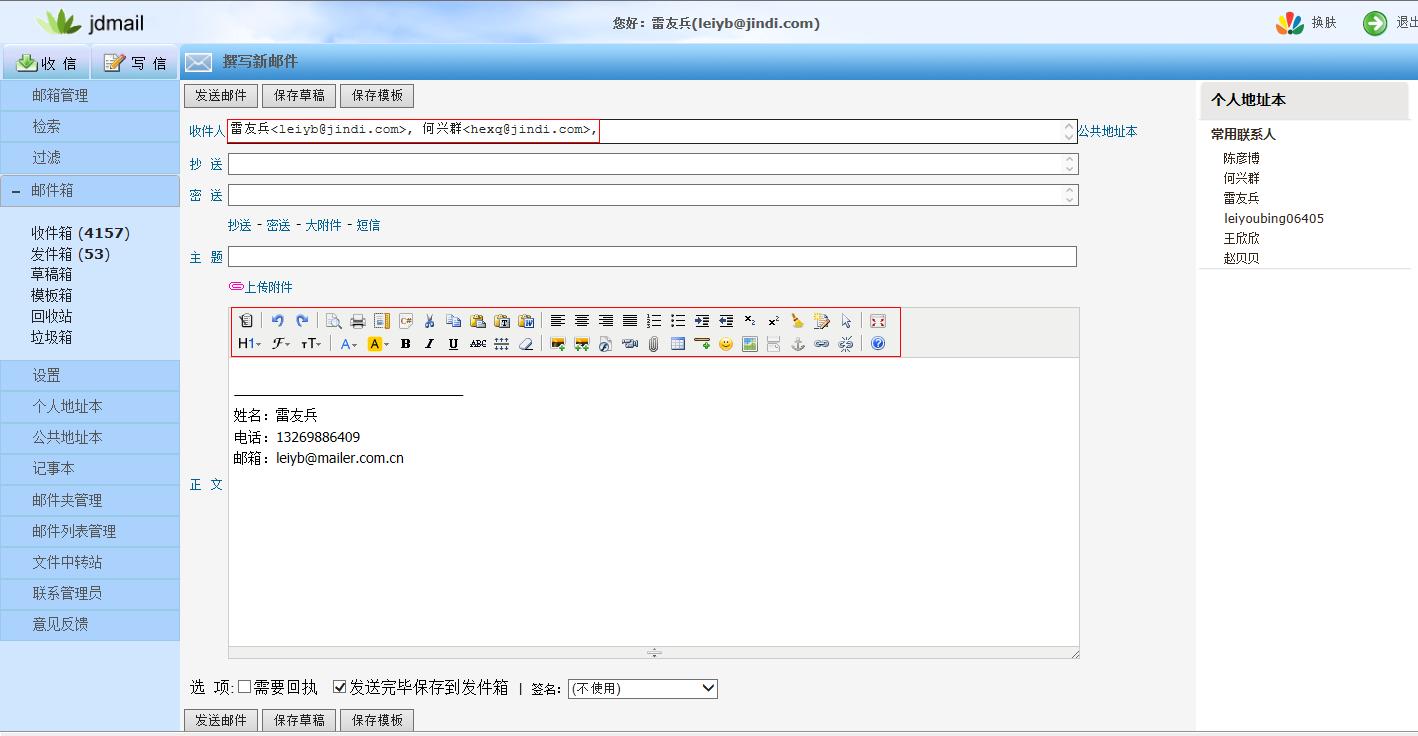Remove formatting with the eraser icon

click(x=526, y=344)
